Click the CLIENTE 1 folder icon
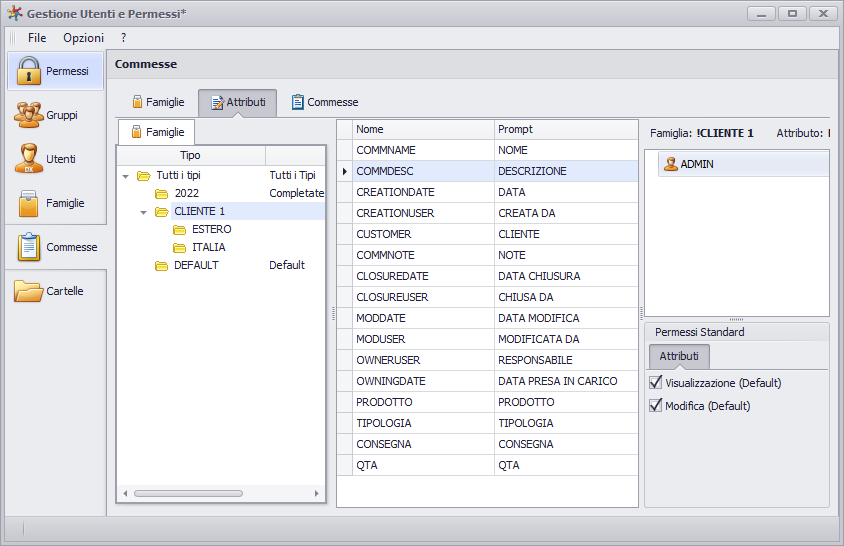844x546 pixels. point(161,212)
